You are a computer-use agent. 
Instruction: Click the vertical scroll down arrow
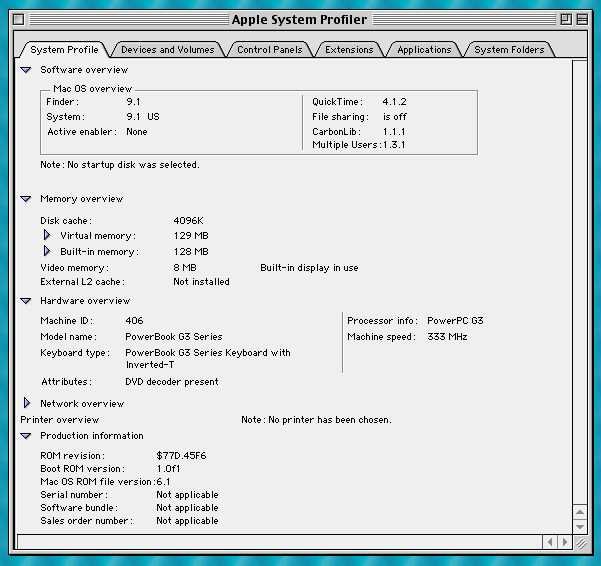[x=580, y=527]
